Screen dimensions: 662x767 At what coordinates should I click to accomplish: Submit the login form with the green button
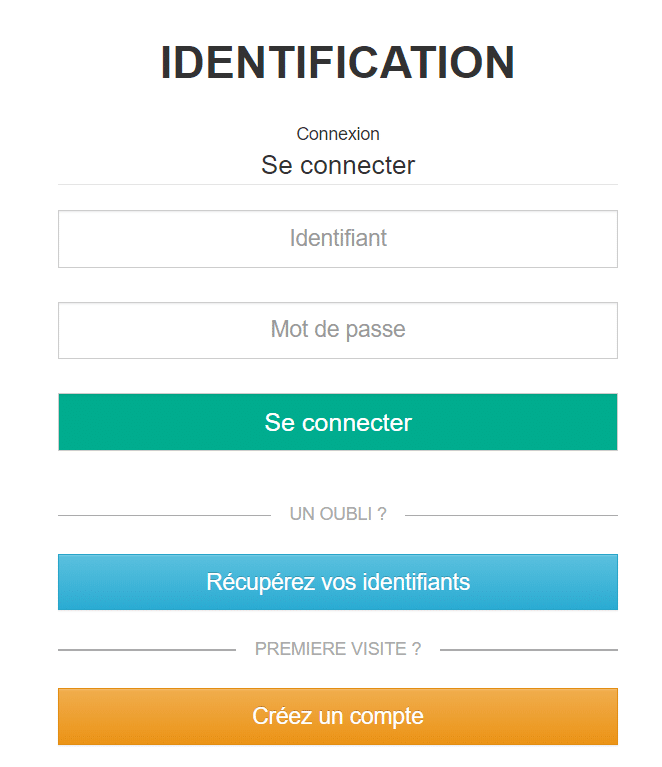click(338, 422)
